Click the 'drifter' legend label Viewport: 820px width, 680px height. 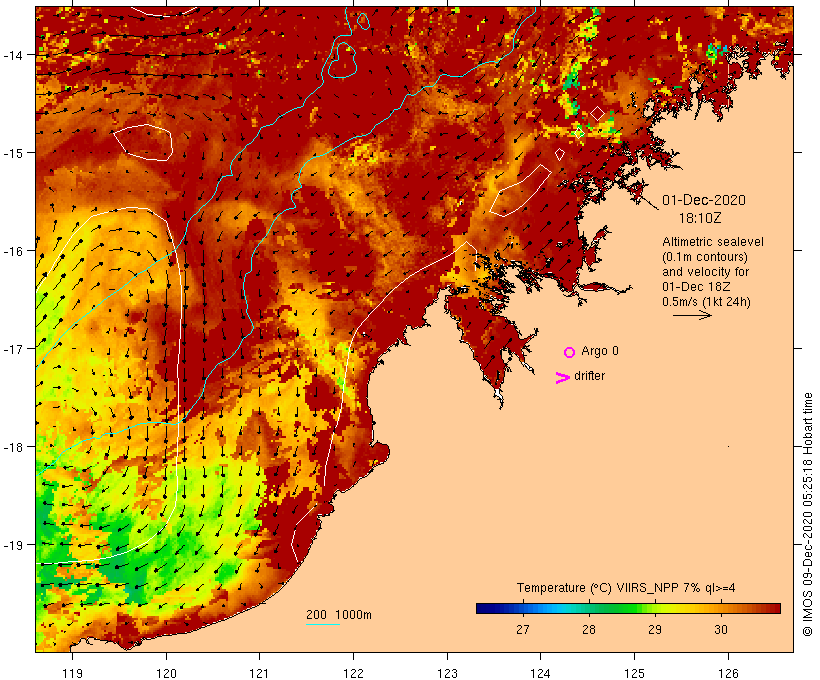[589, 376]
